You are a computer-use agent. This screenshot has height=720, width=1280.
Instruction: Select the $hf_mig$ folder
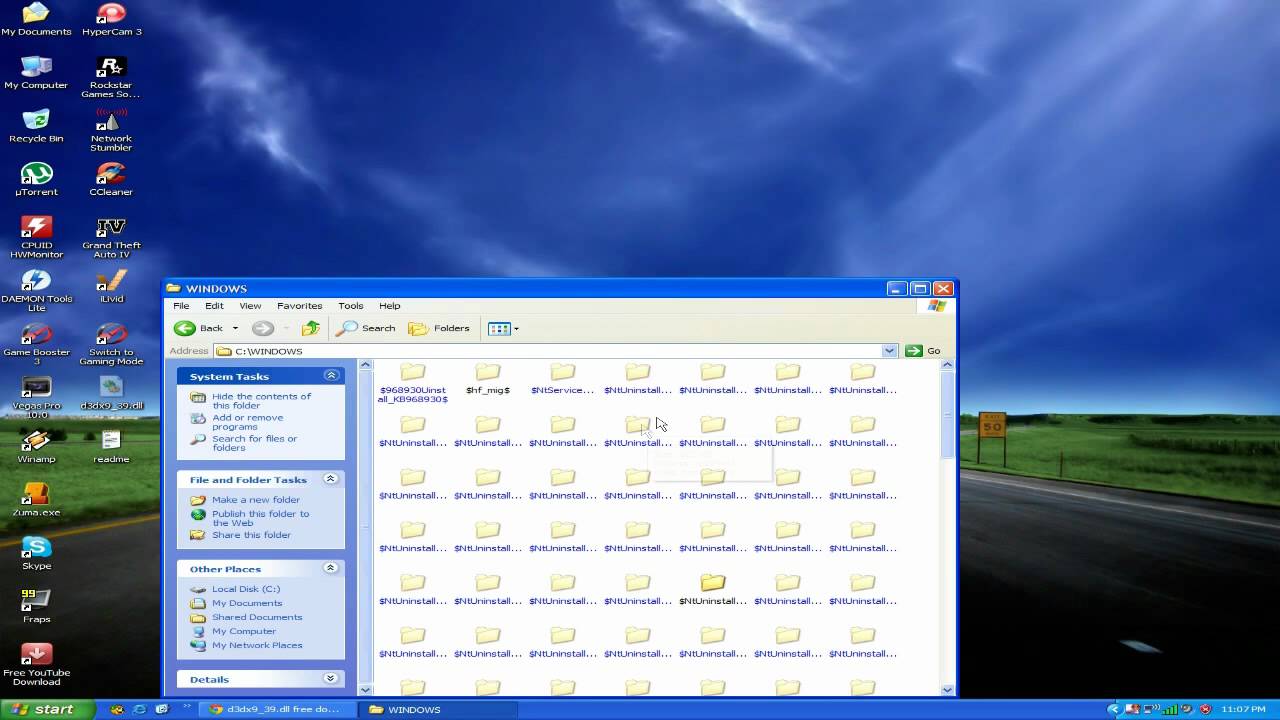pyautogui.click(x=488, y=380)
